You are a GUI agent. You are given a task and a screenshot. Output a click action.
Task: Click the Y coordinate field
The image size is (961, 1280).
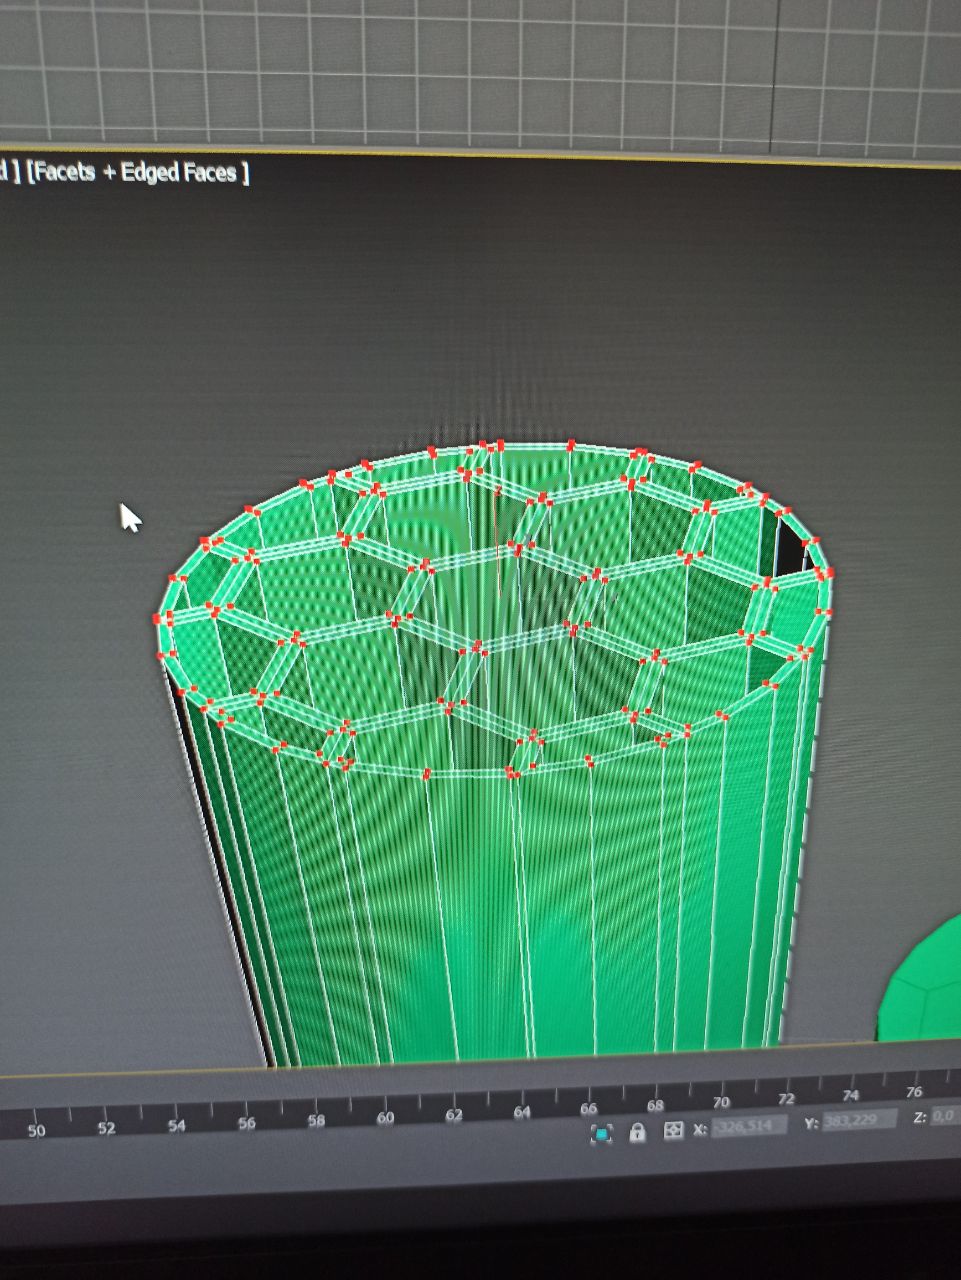(859, 1120)
